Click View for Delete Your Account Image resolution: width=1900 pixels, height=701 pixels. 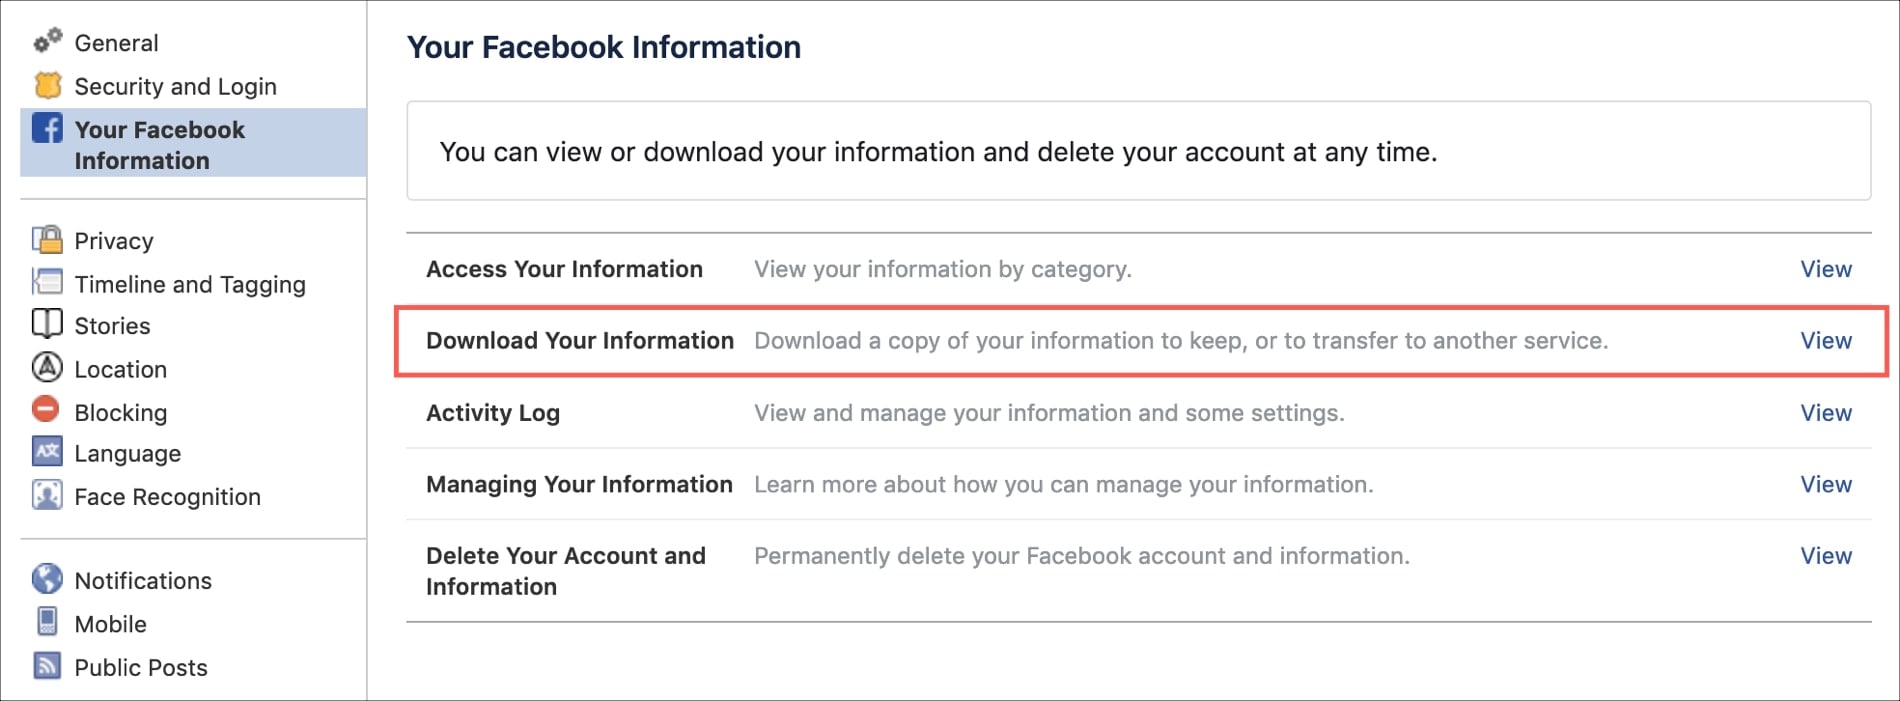1825,556
